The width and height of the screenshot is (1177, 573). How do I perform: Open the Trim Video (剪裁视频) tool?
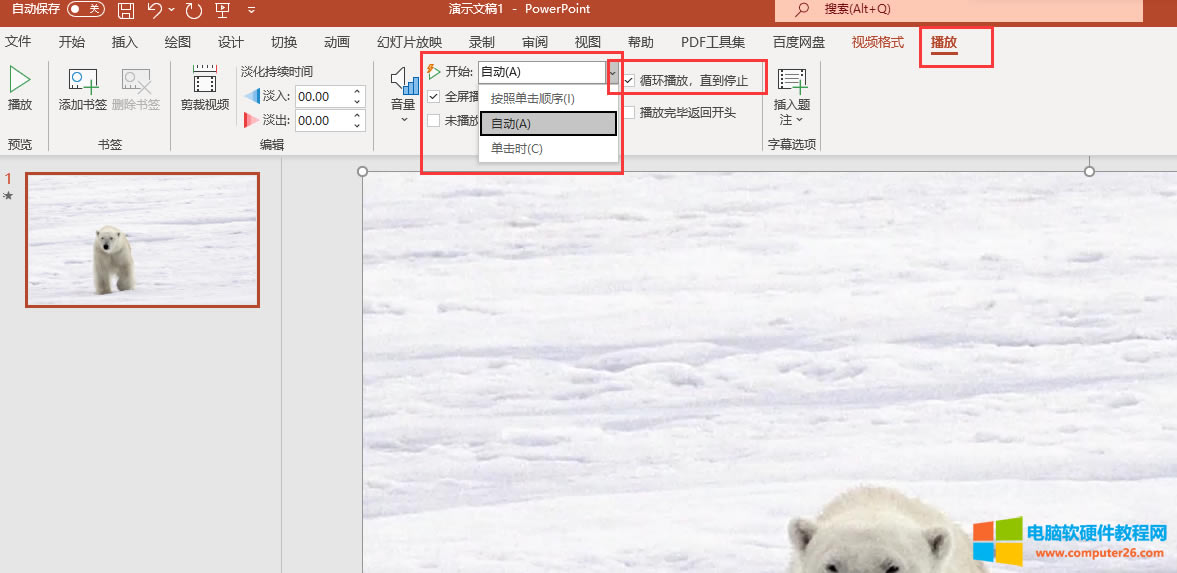pos(205,81)
